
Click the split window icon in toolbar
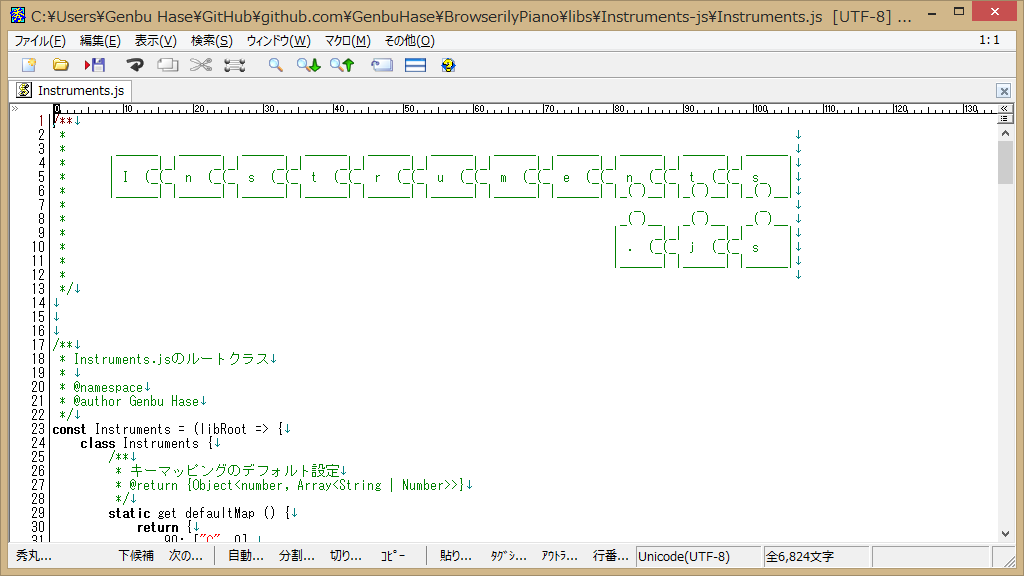[415, 65]
